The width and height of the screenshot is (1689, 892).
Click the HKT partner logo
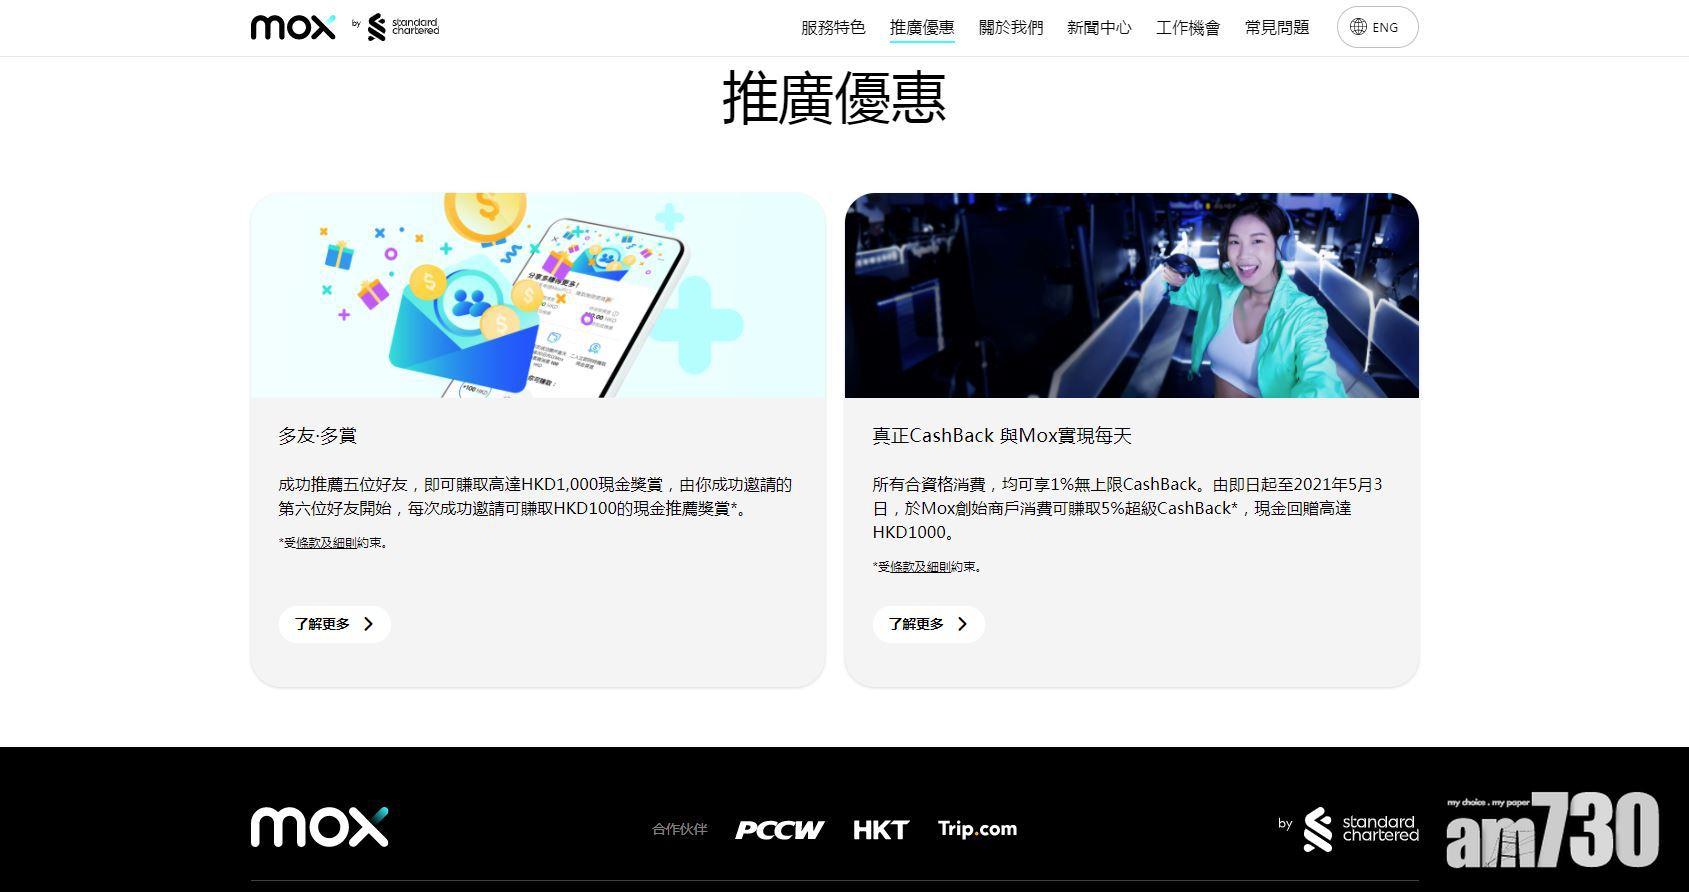tap(880, 829)
